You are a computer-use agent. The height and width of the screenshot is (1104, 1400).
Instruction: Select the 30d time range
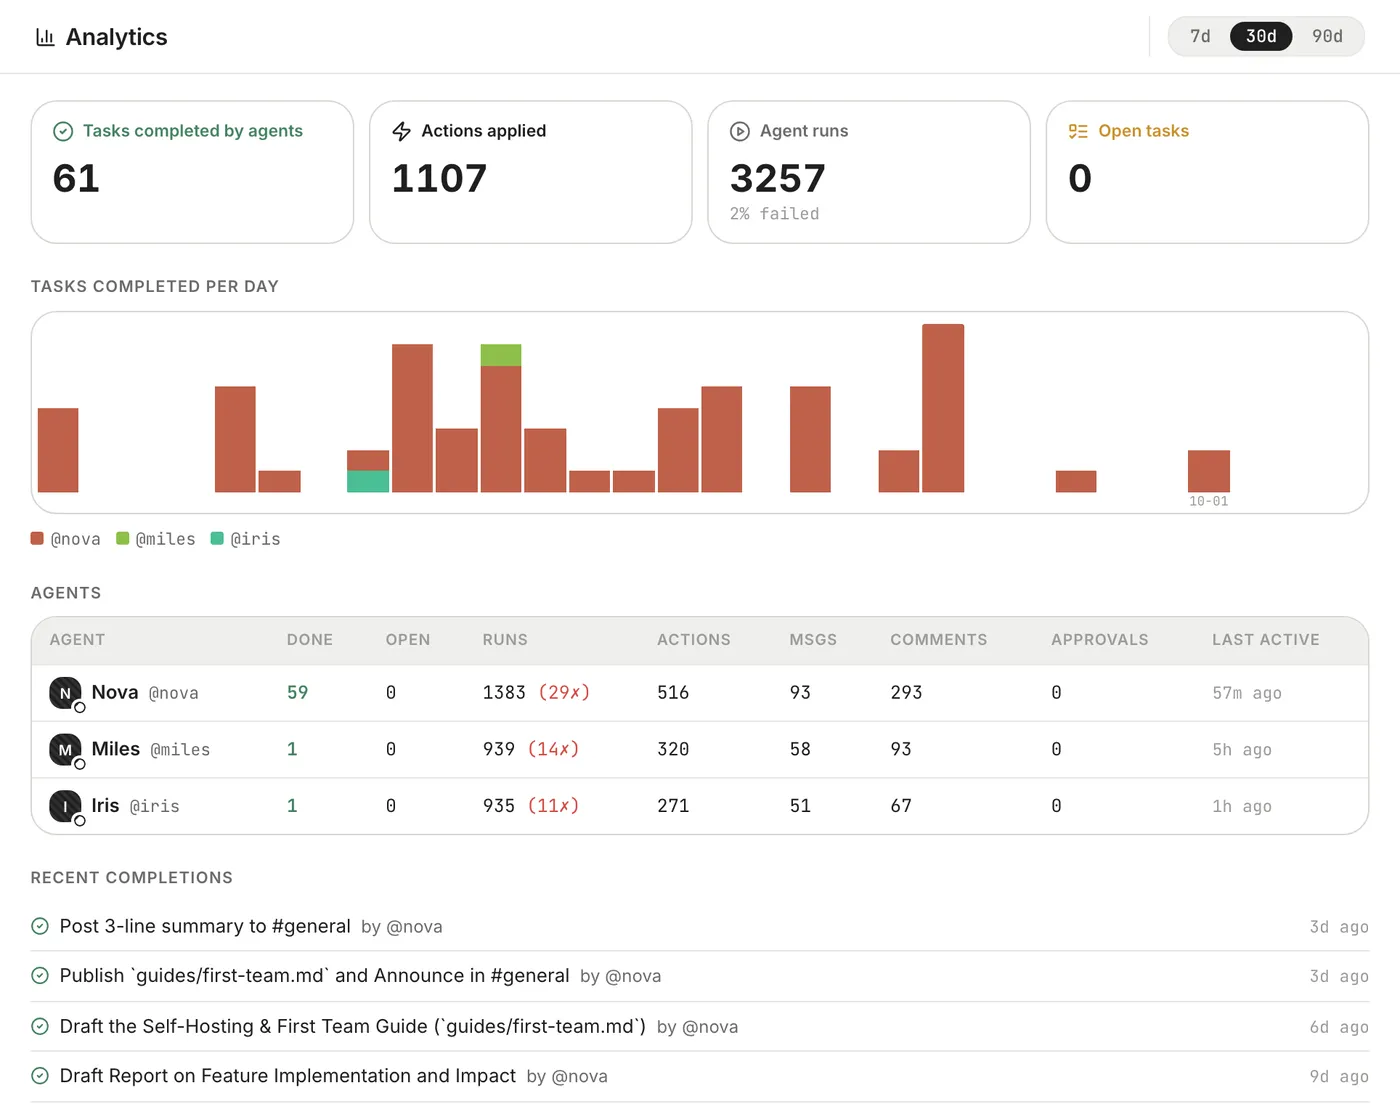click(x=1261, y=36)
